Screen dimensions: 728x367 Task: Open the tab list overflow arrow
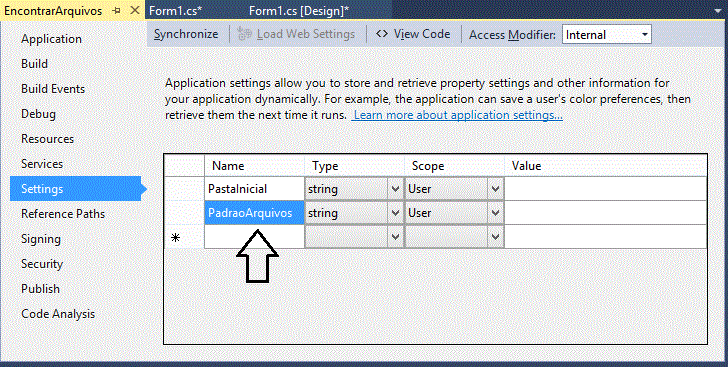coord(720,9)
